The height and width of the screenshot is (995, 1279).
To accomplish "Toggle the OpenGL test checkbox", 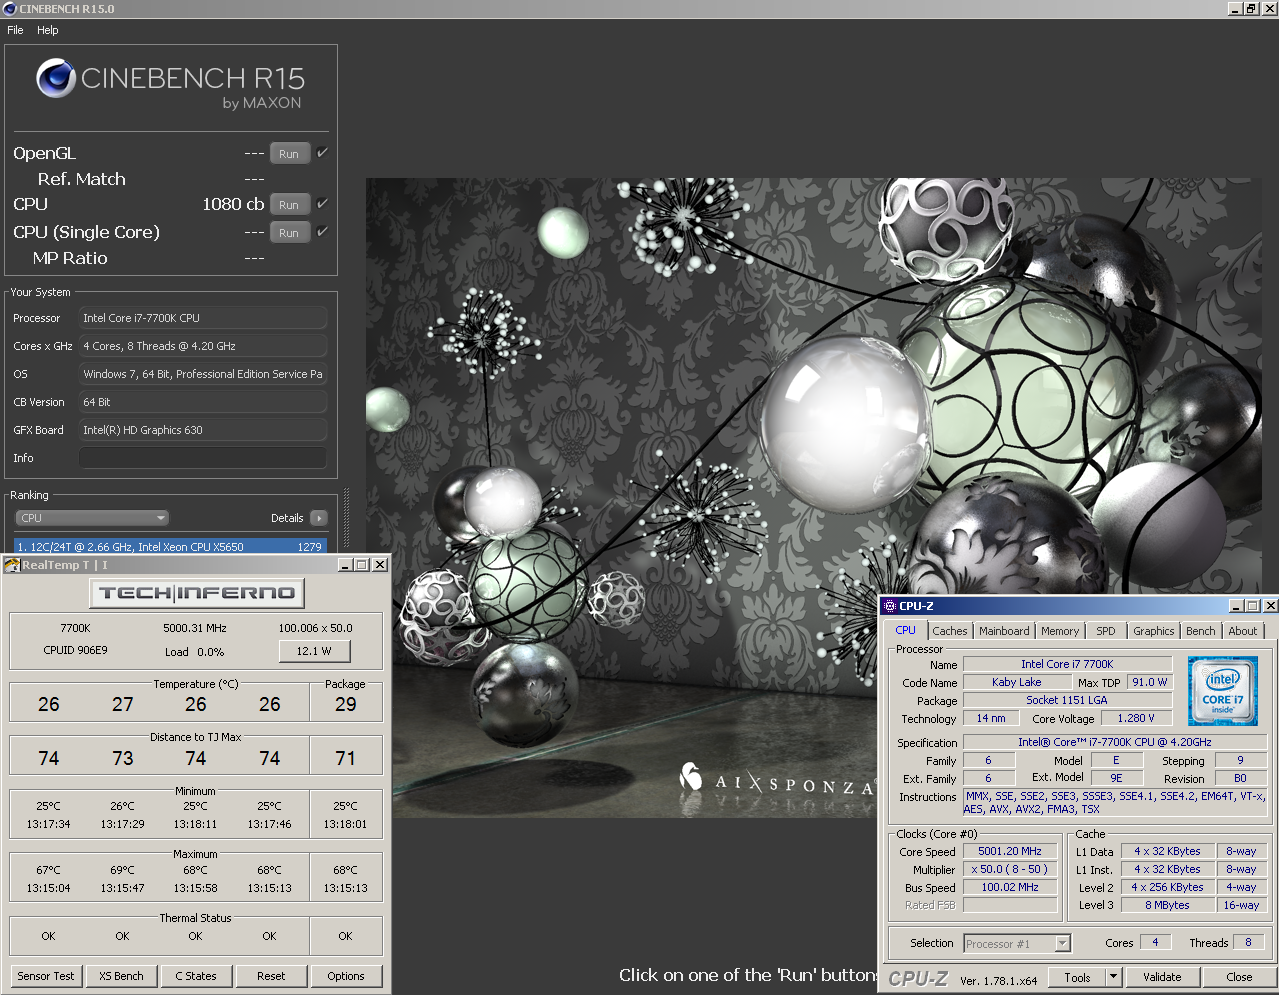I will 322,153.
